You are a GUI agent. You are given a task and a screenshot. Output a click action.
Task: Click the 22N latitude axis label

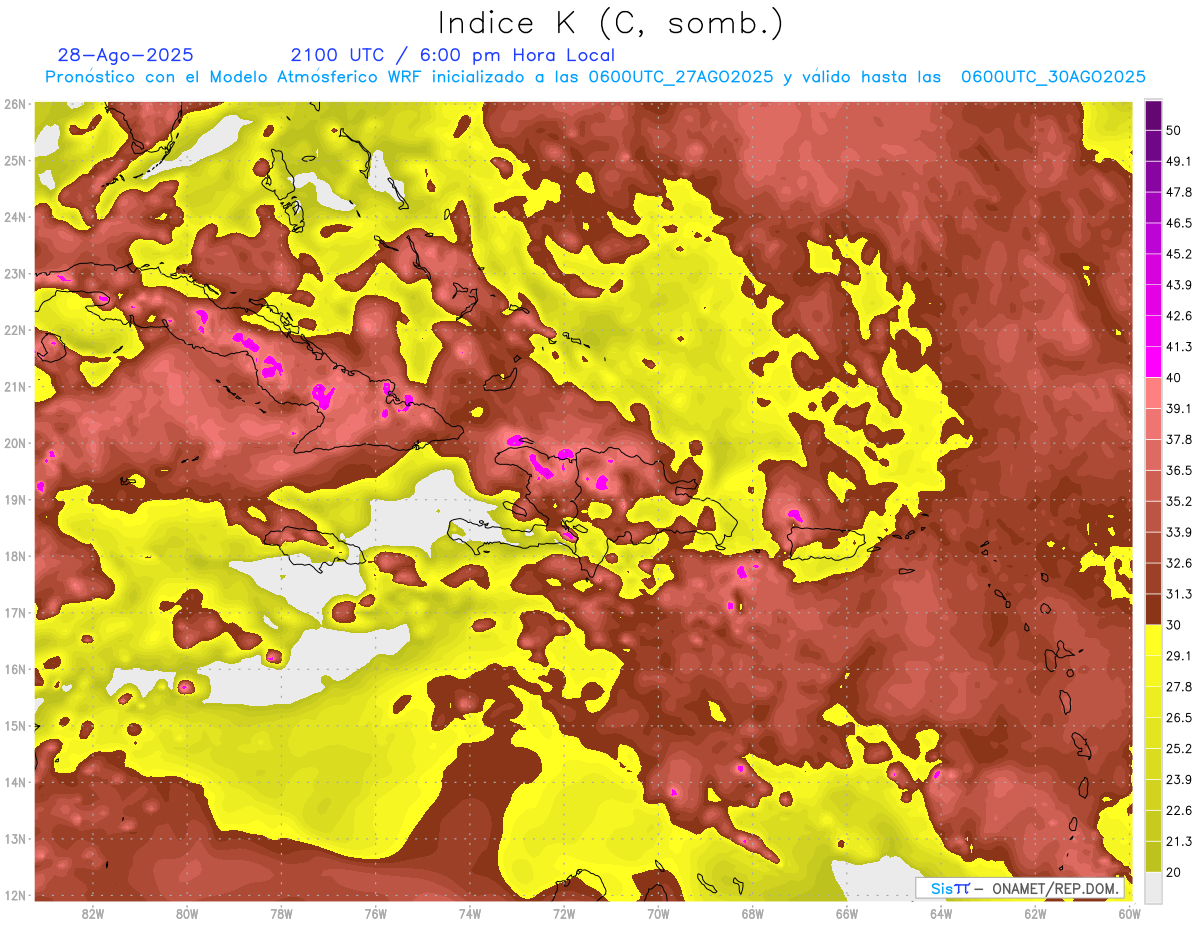tap(15, 330)
